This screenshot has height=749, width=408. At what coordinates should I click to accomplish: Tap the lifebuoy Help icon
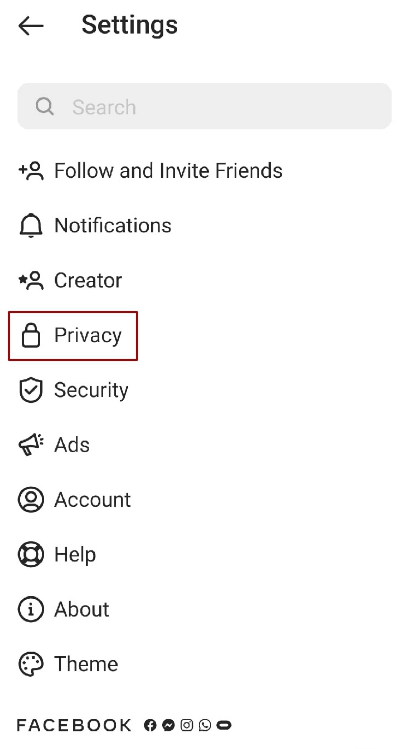(x=31, y=555)
